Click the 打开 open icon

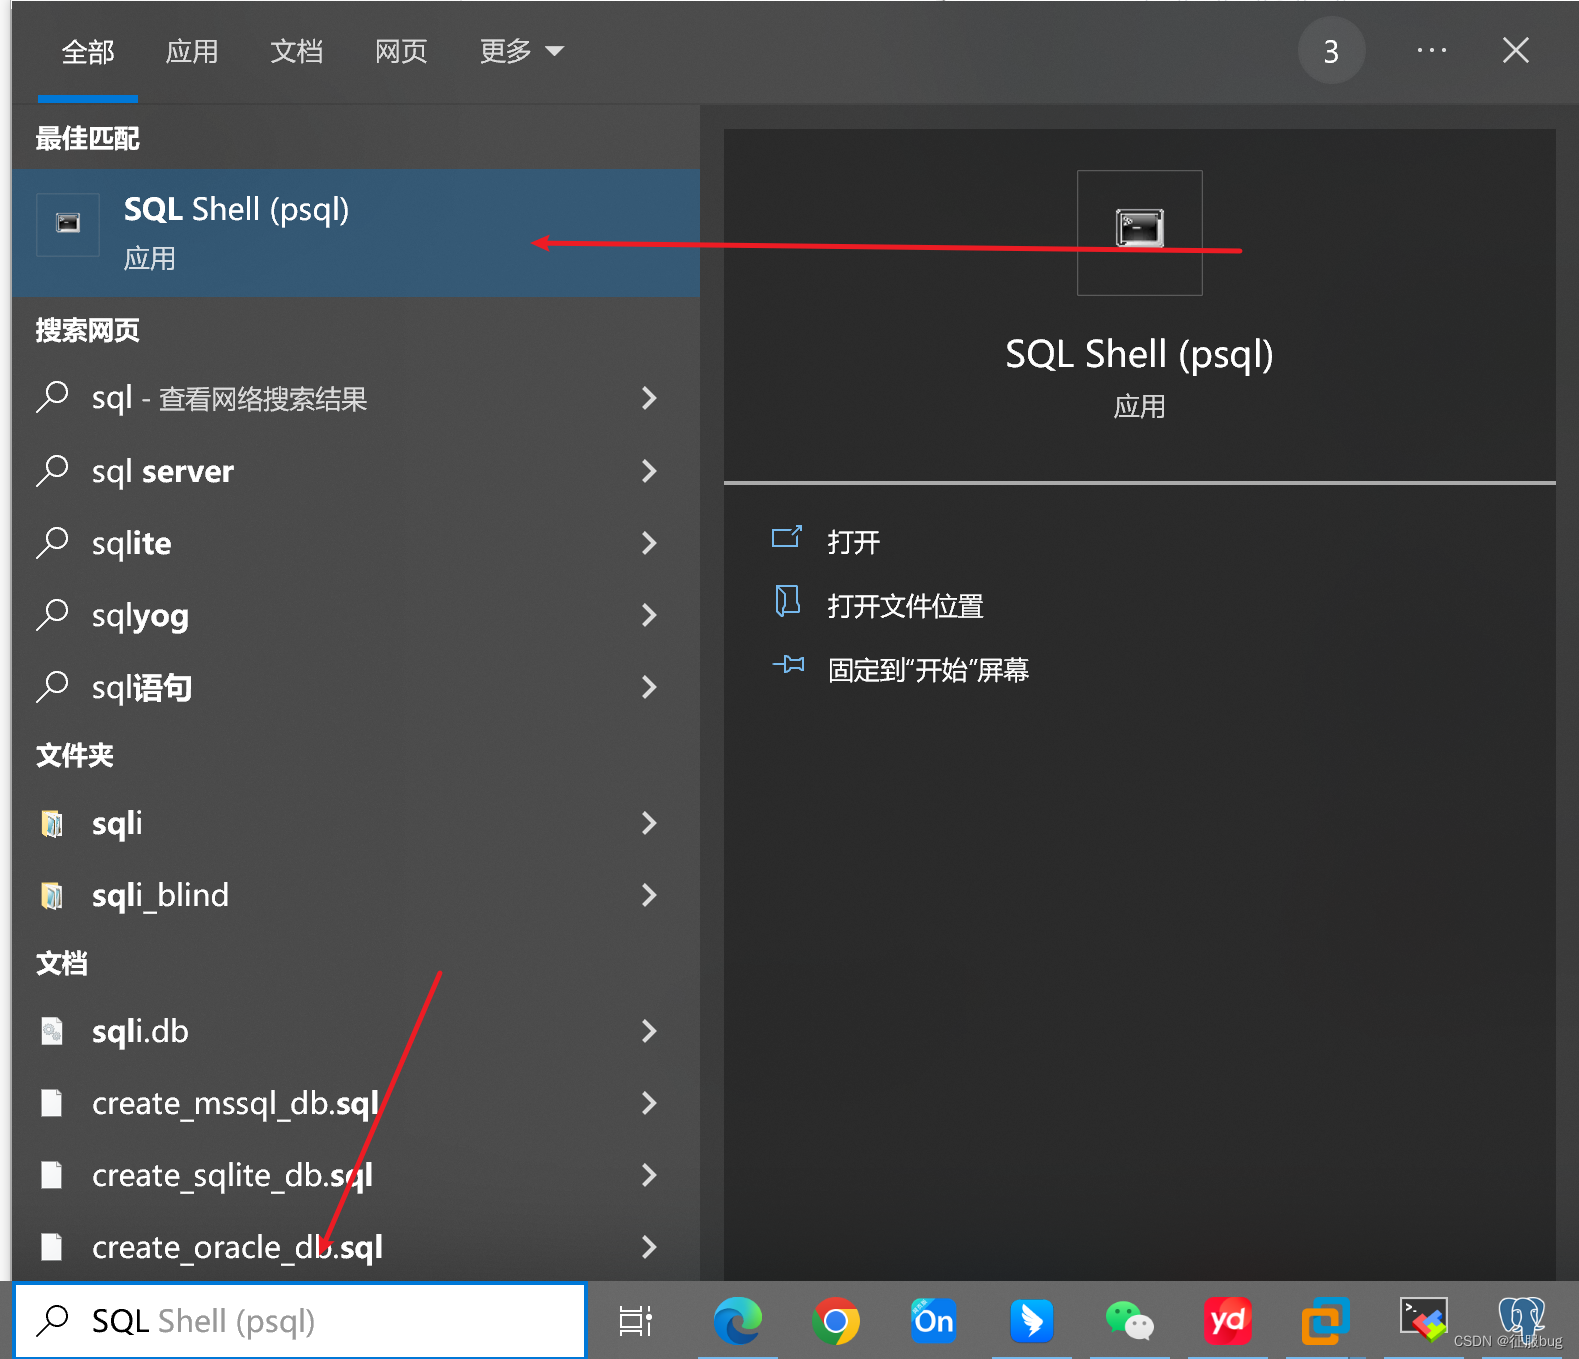click(787, 538)
